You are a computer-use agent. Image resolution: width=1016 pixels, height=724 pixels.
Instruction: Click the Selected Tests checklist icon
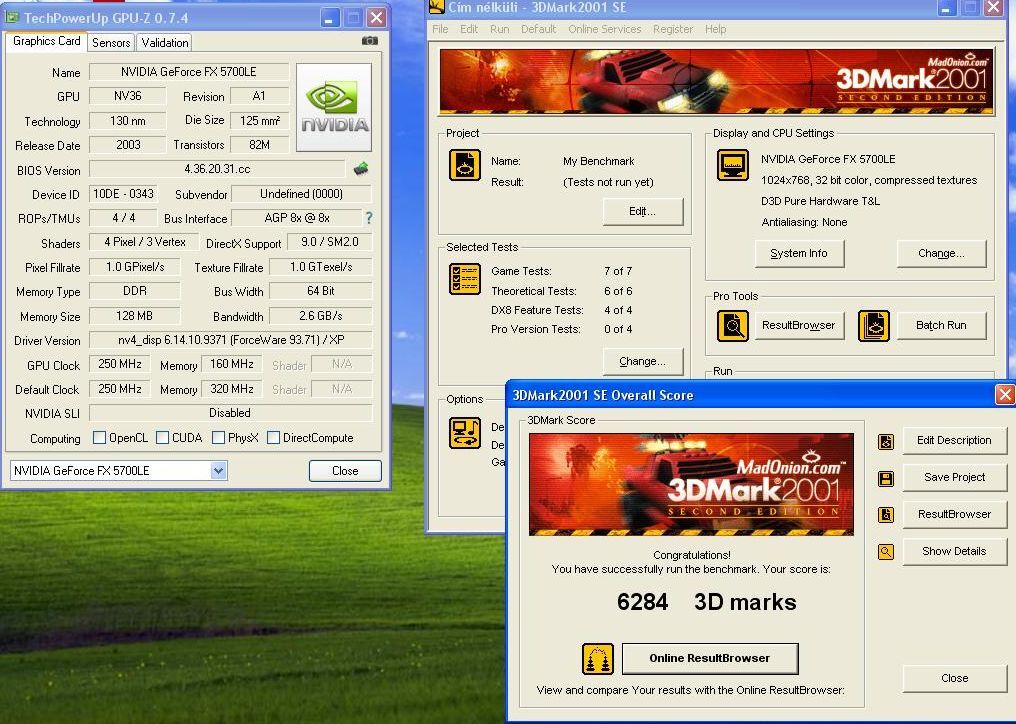[465, 279]
